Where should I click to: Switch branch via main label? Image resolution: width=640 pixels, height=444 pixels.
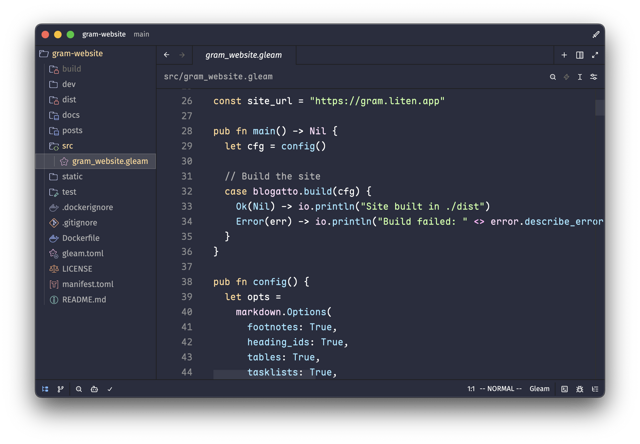[141, 34]
